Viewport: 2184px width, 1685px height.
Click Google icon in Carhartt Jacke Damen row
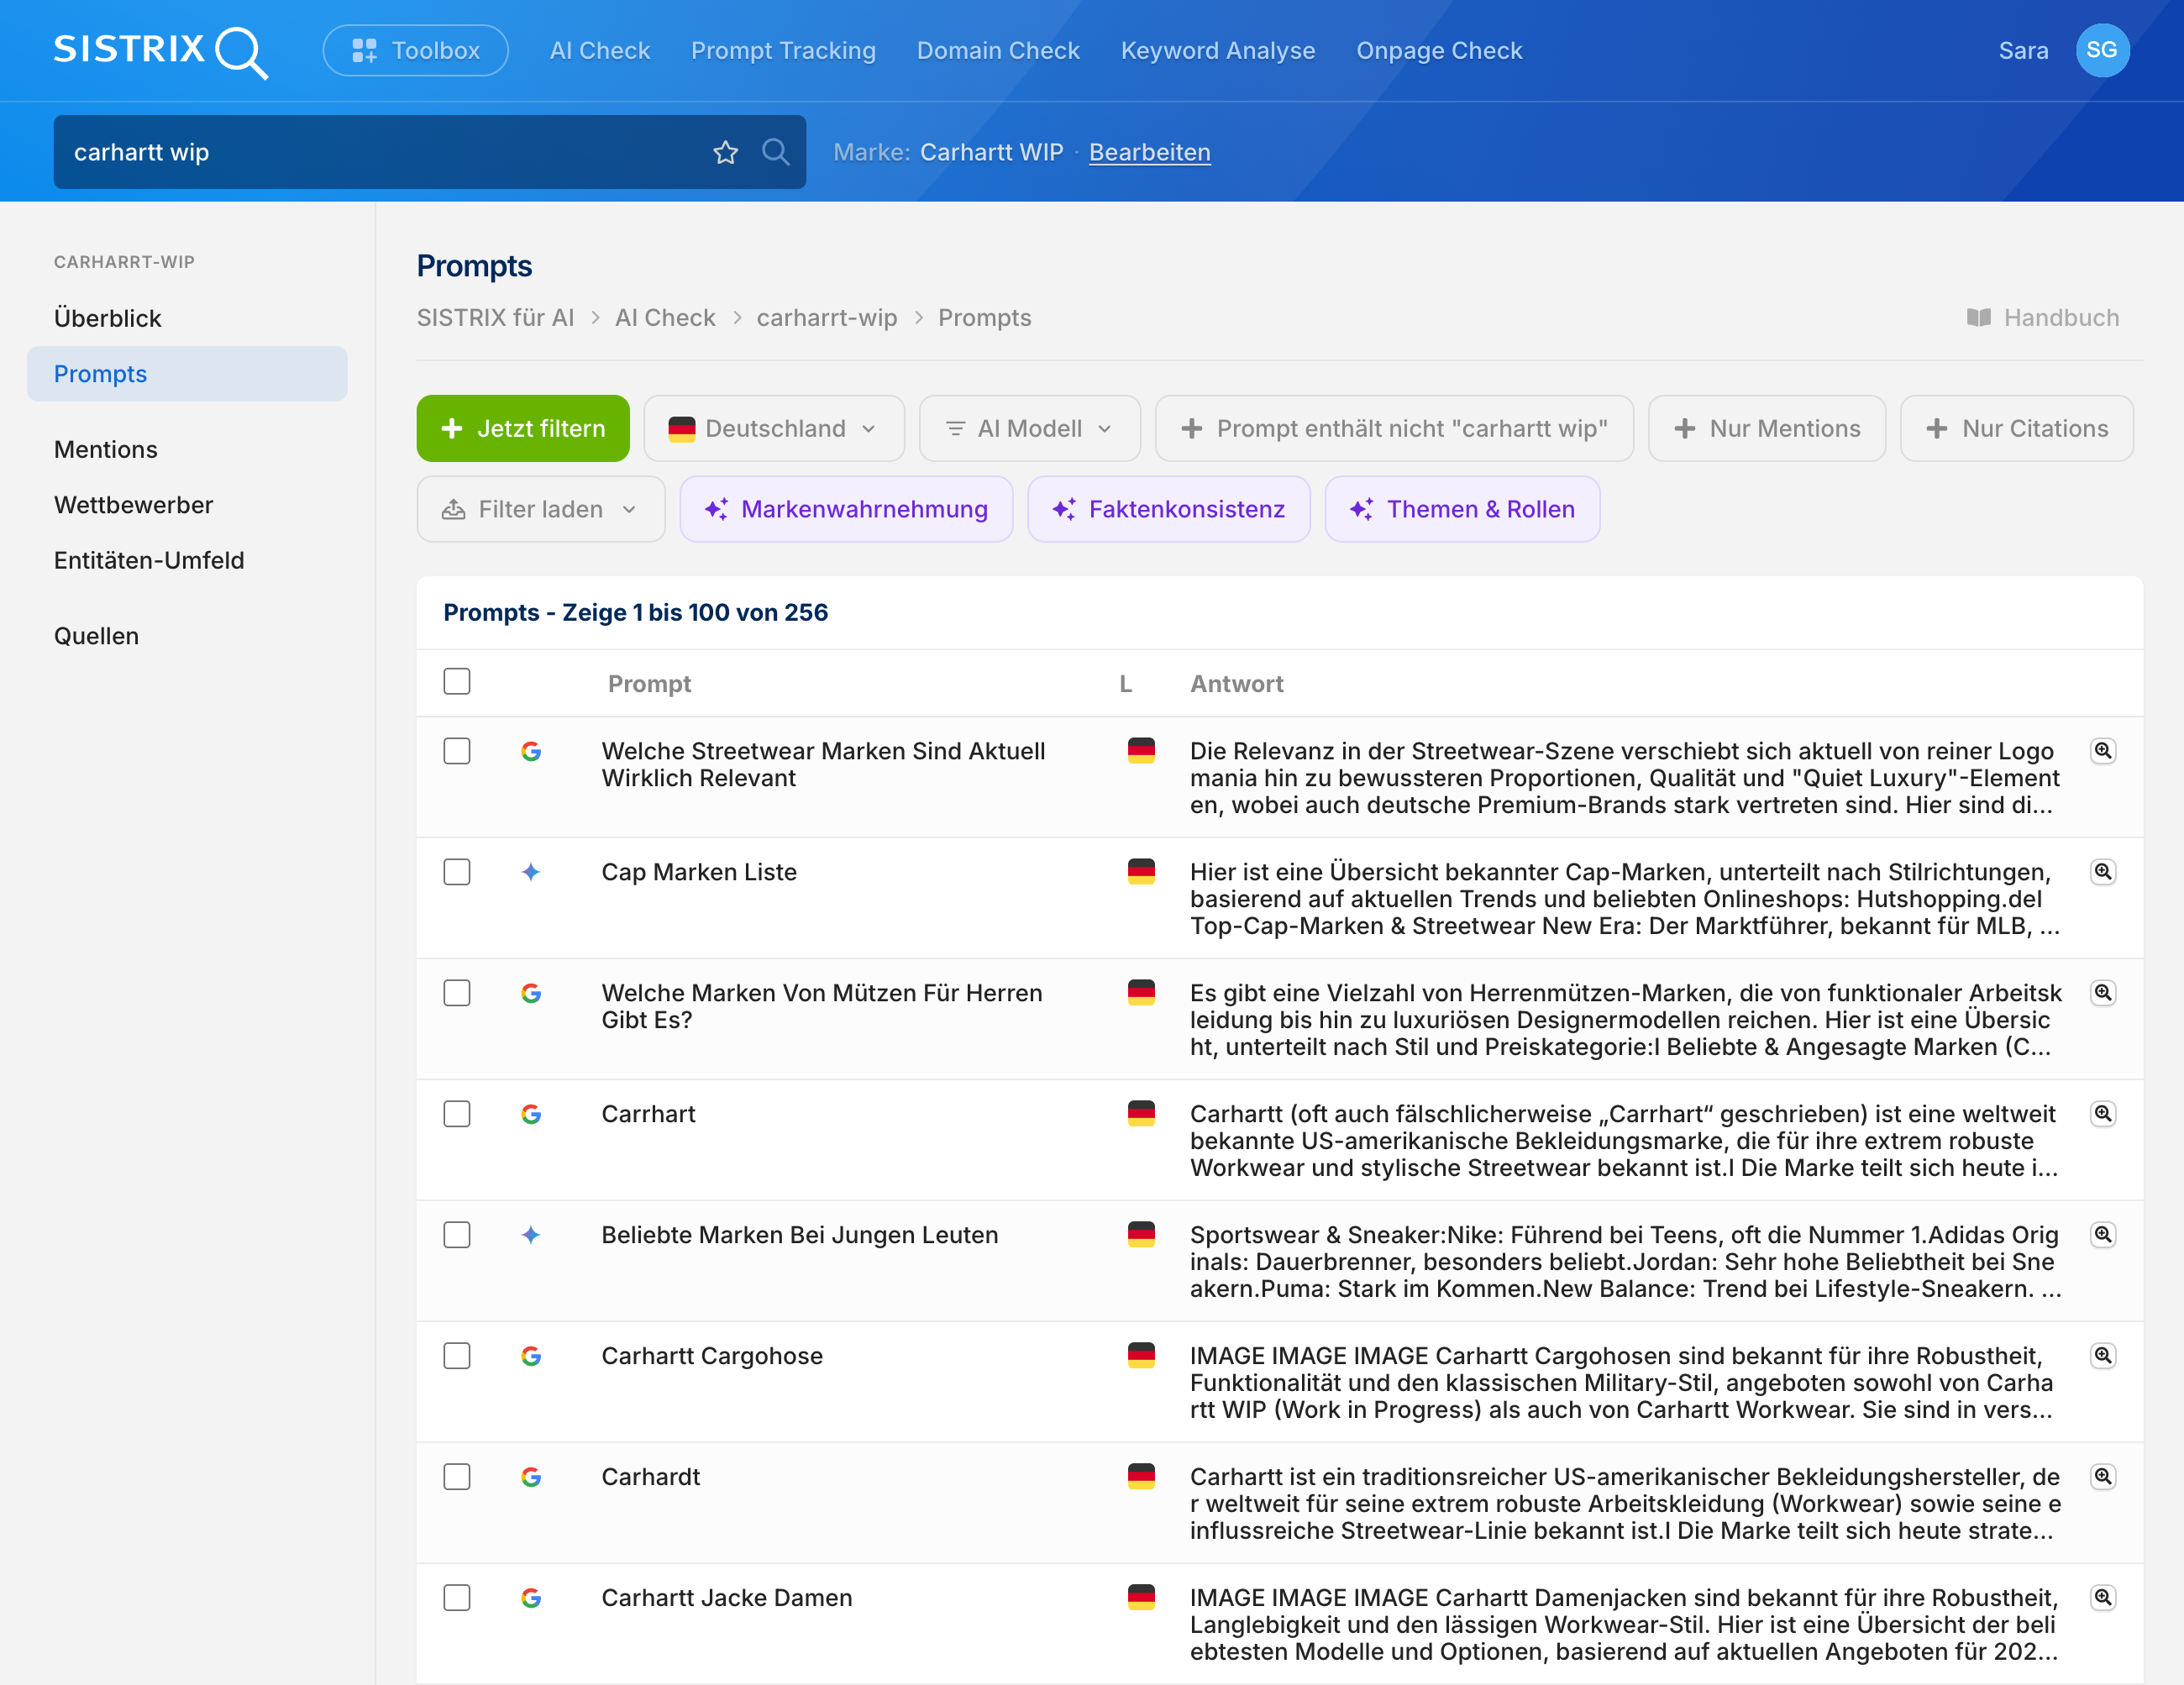click(x=531, y=1598)
